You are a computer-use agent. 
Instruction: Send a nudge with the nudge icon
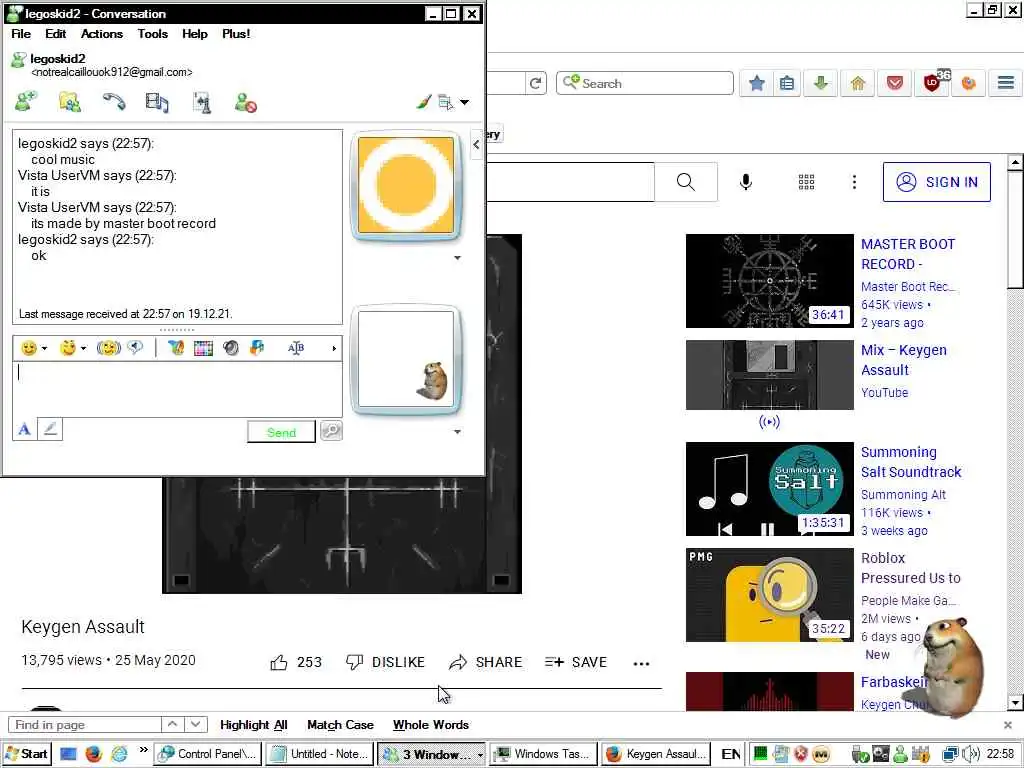tap(108, 348)
